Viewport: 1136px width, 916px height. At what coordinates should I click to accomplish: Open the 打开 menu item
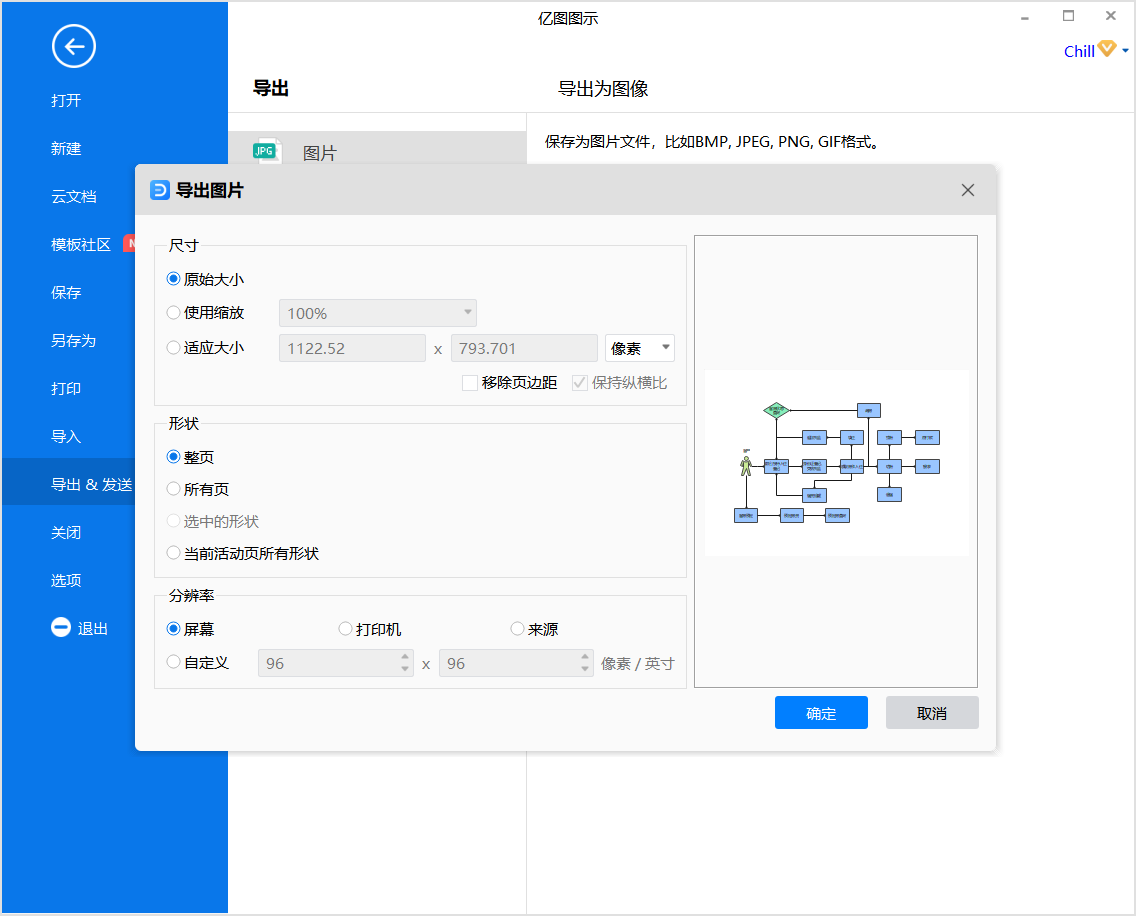[x=66, y=101]
